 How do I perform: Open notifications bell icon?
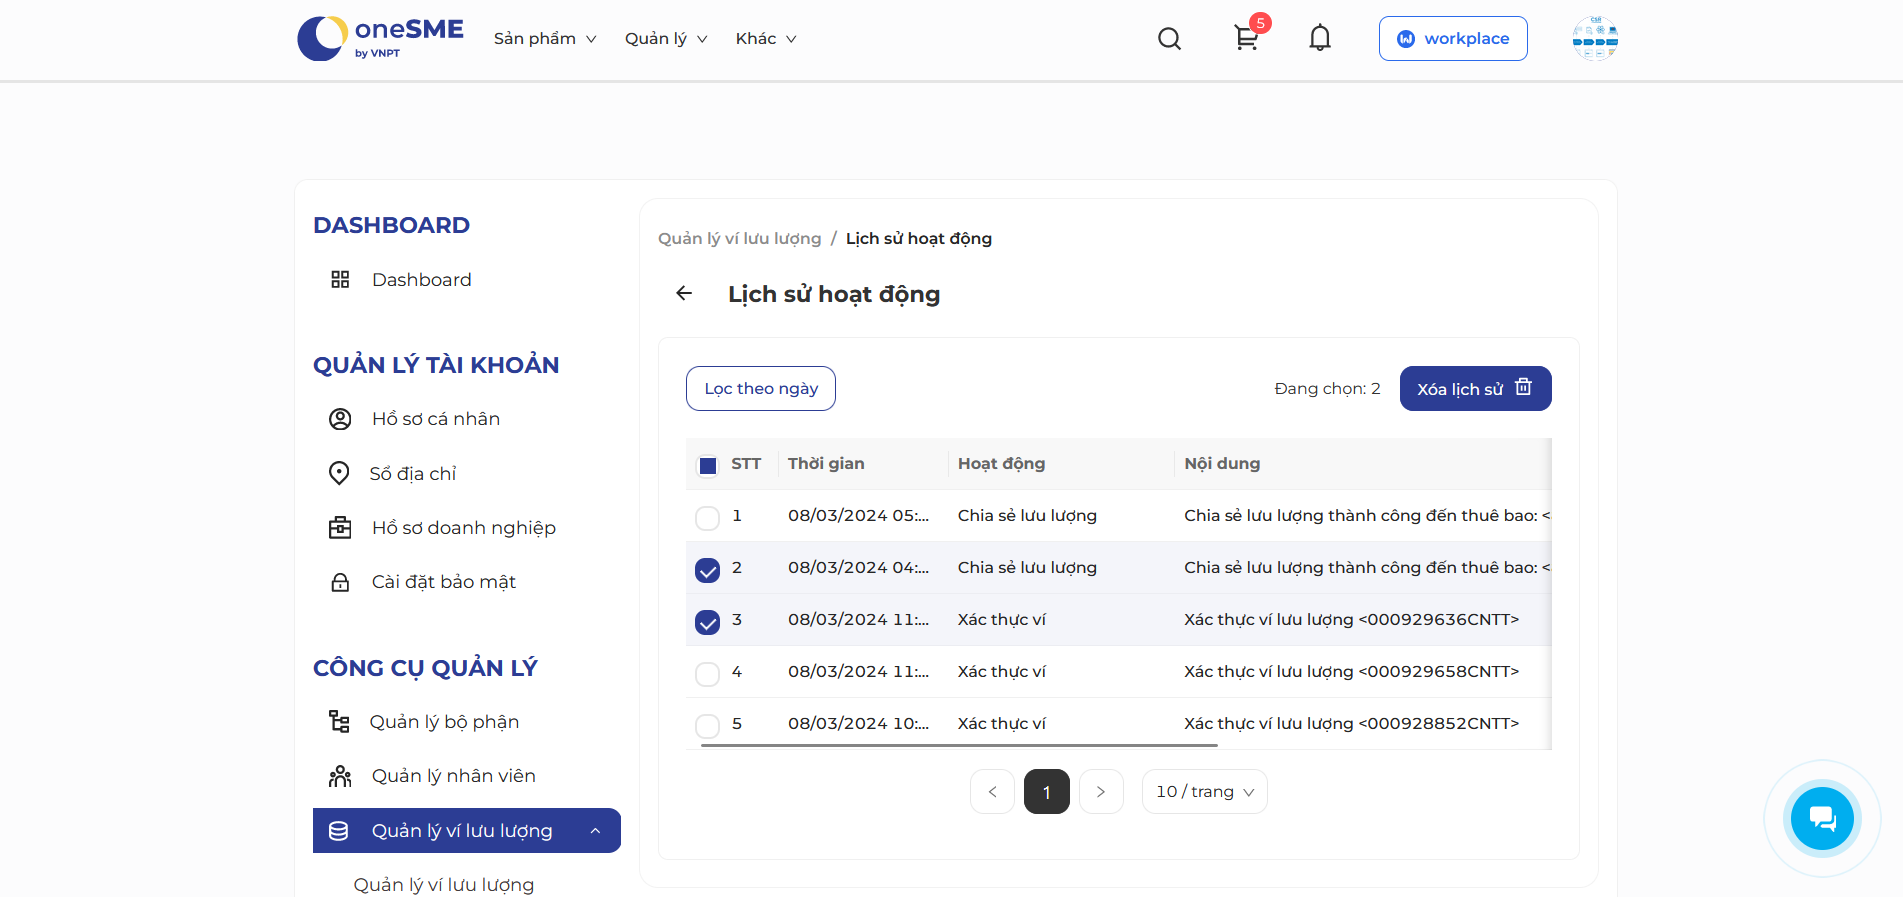[x=1320, y=38]
